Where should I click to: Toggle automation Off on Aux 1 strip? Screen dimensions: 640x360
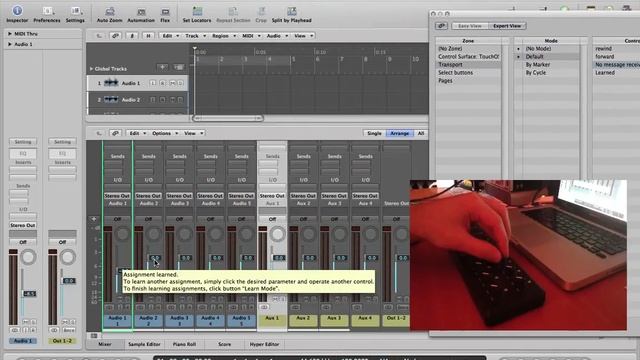pyautogui.click(x=272, y=219)
